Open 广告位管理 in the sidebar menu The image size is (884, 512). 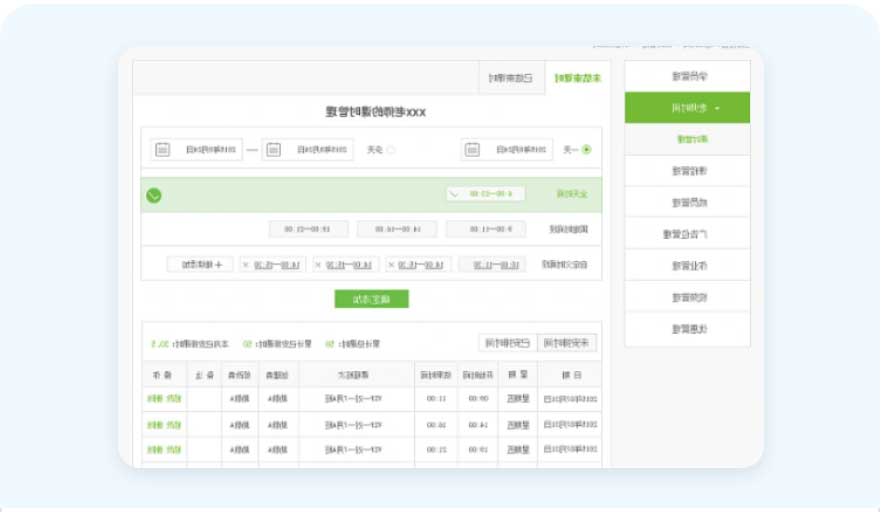pyautogui.click(x=687, y=235)
